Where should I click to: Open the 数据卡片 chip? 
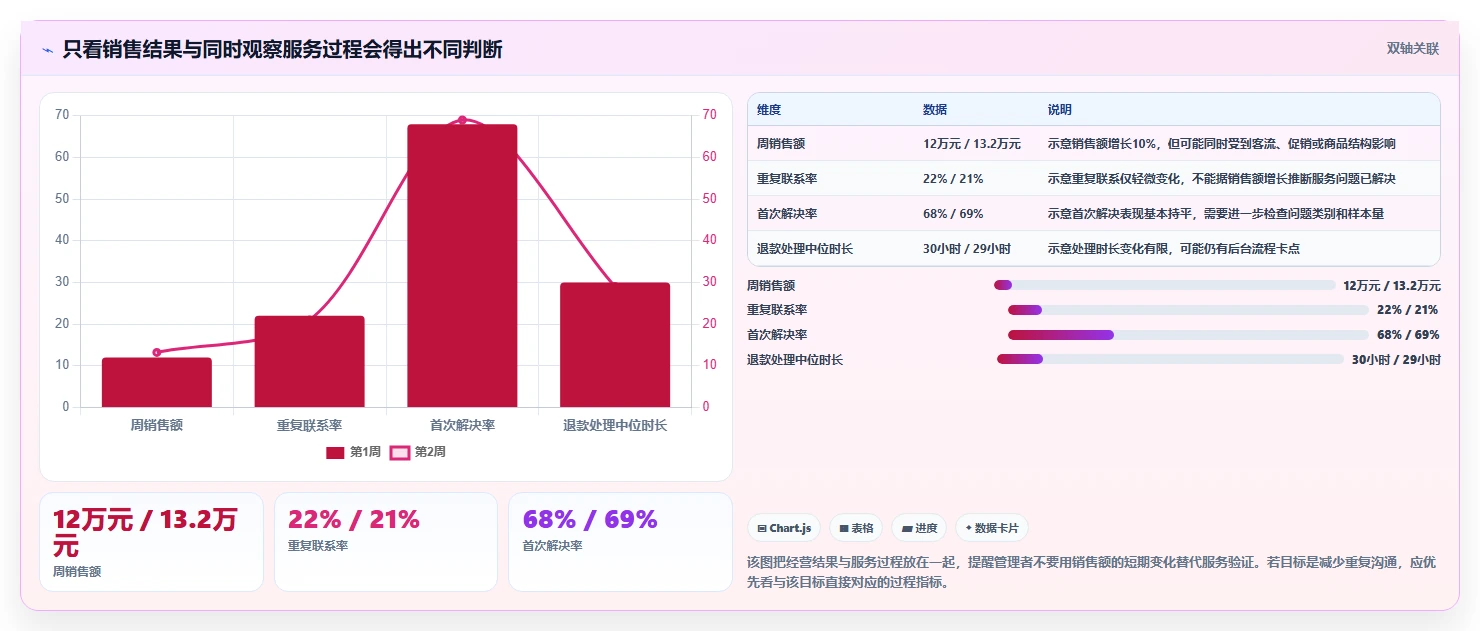(992, 528)
